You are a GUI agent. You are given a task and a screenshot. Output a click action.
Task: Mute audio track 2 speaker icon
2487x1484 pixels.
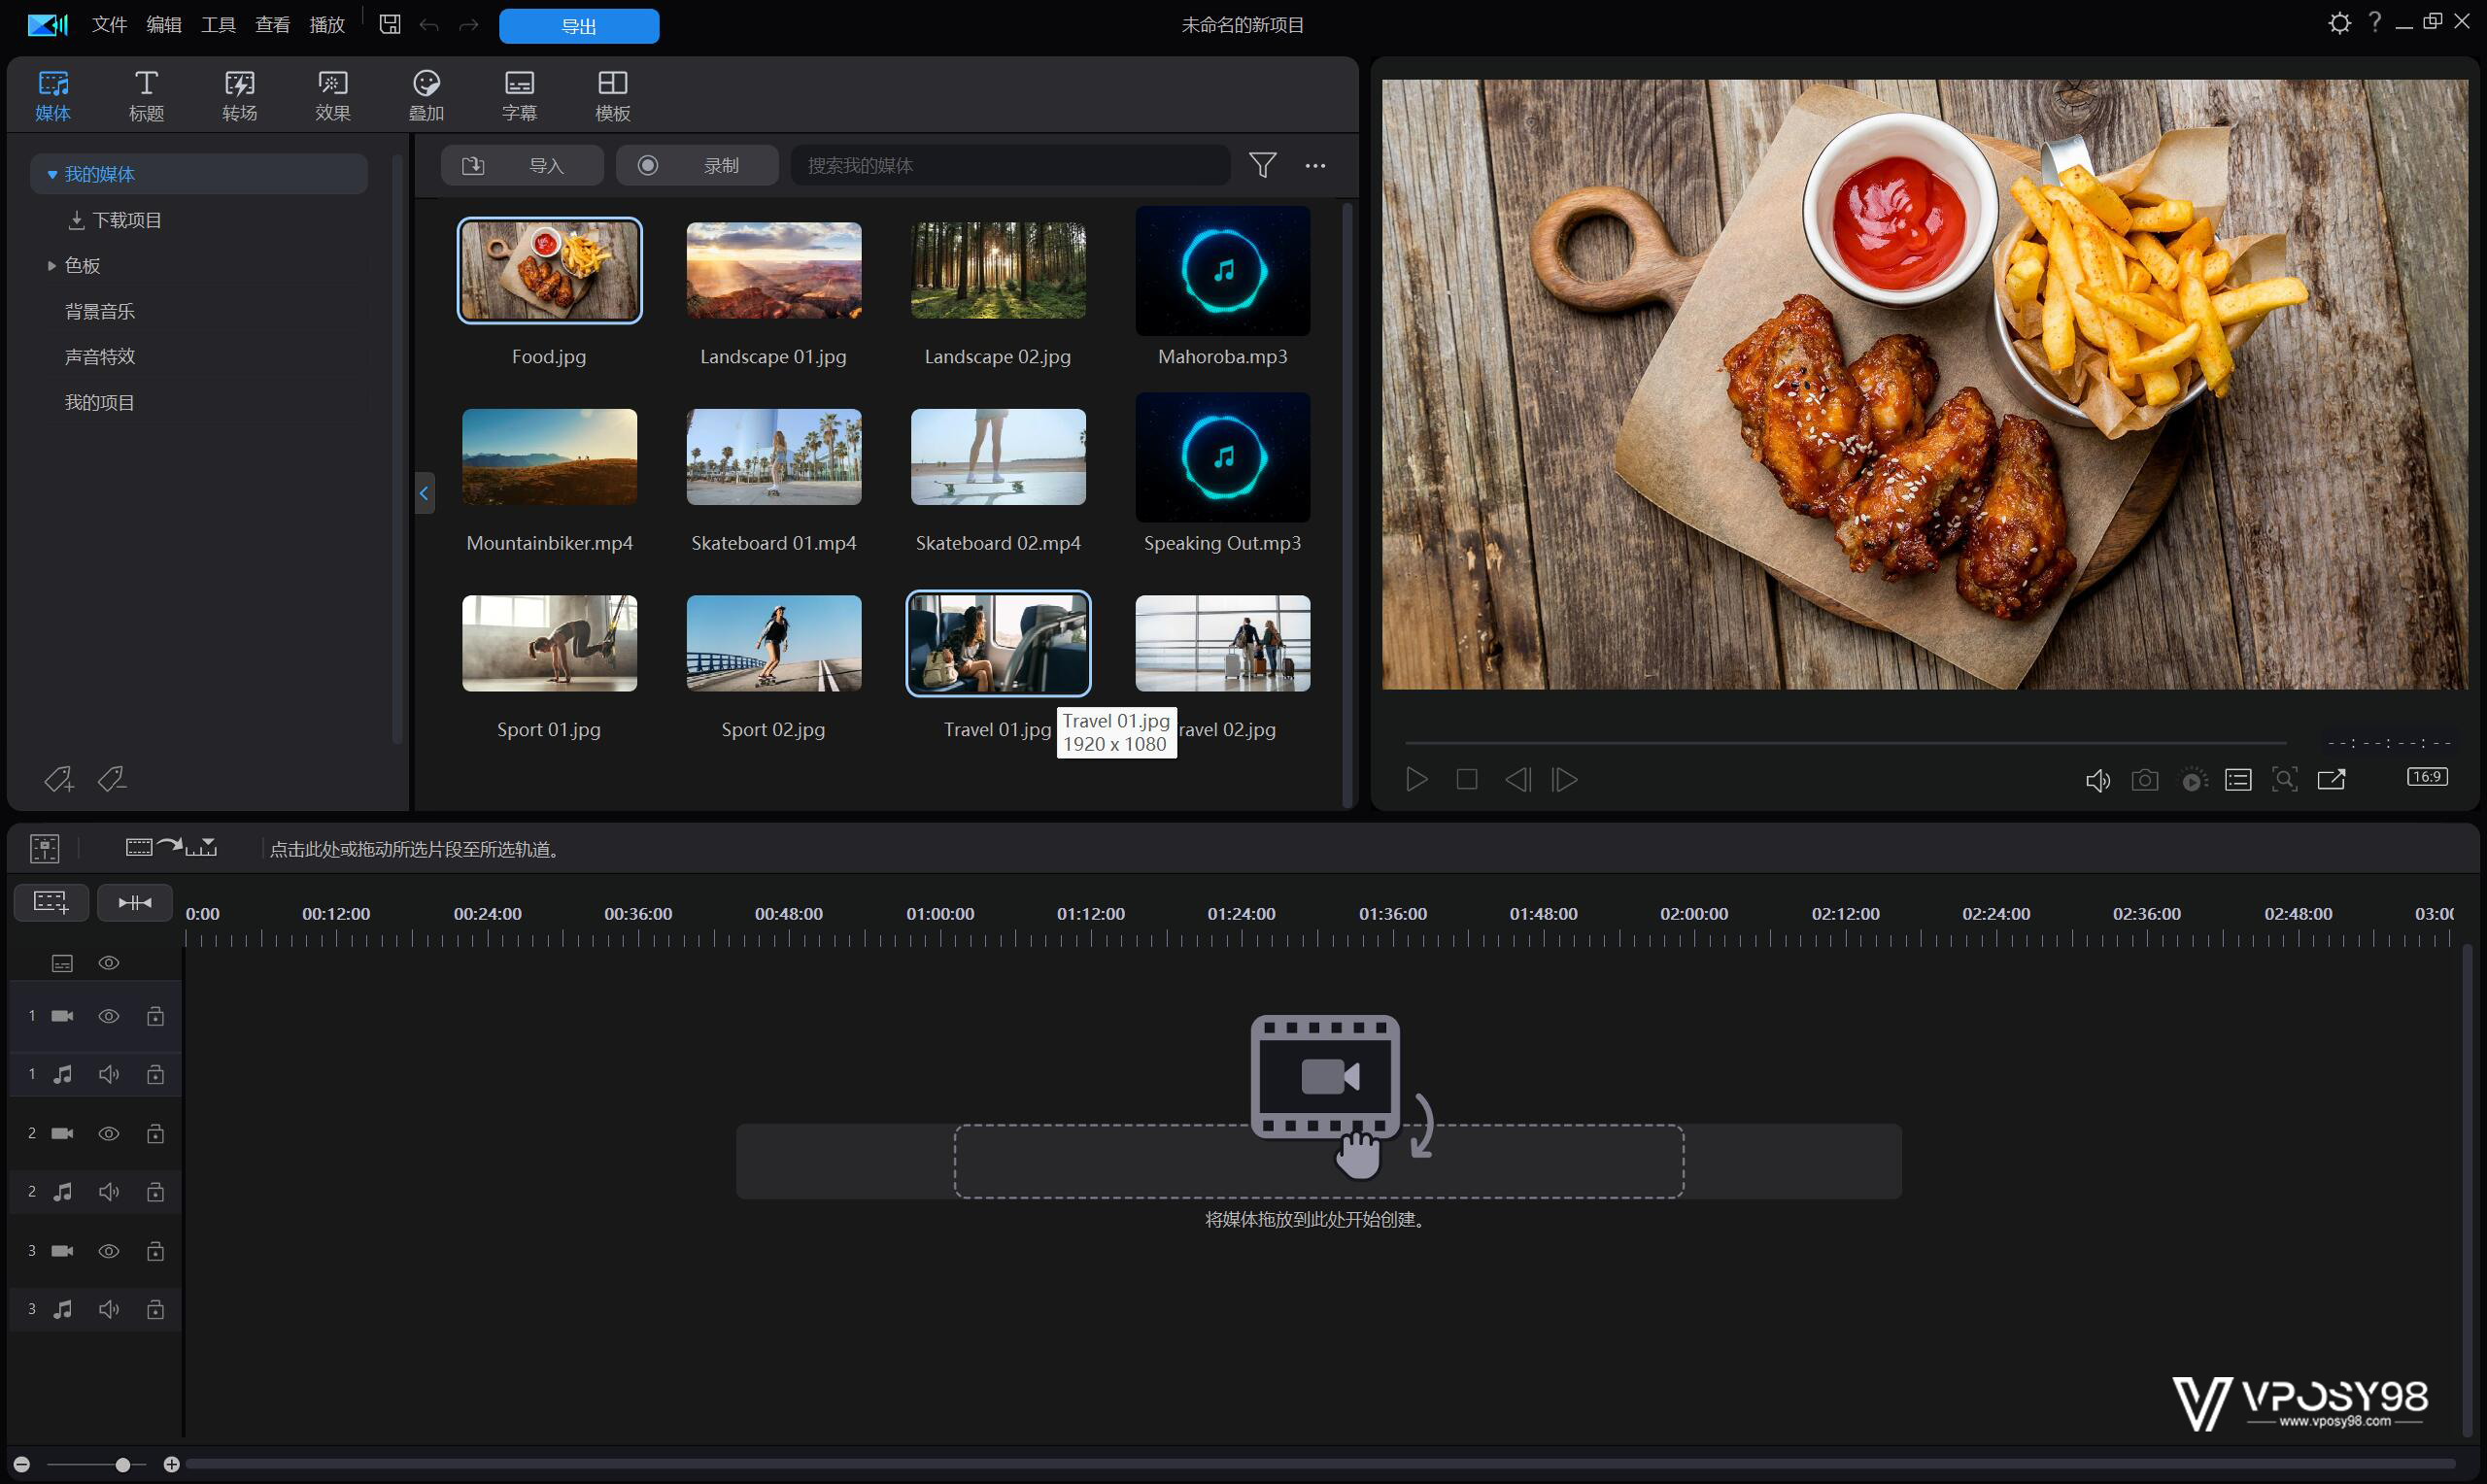(109, 1192)
